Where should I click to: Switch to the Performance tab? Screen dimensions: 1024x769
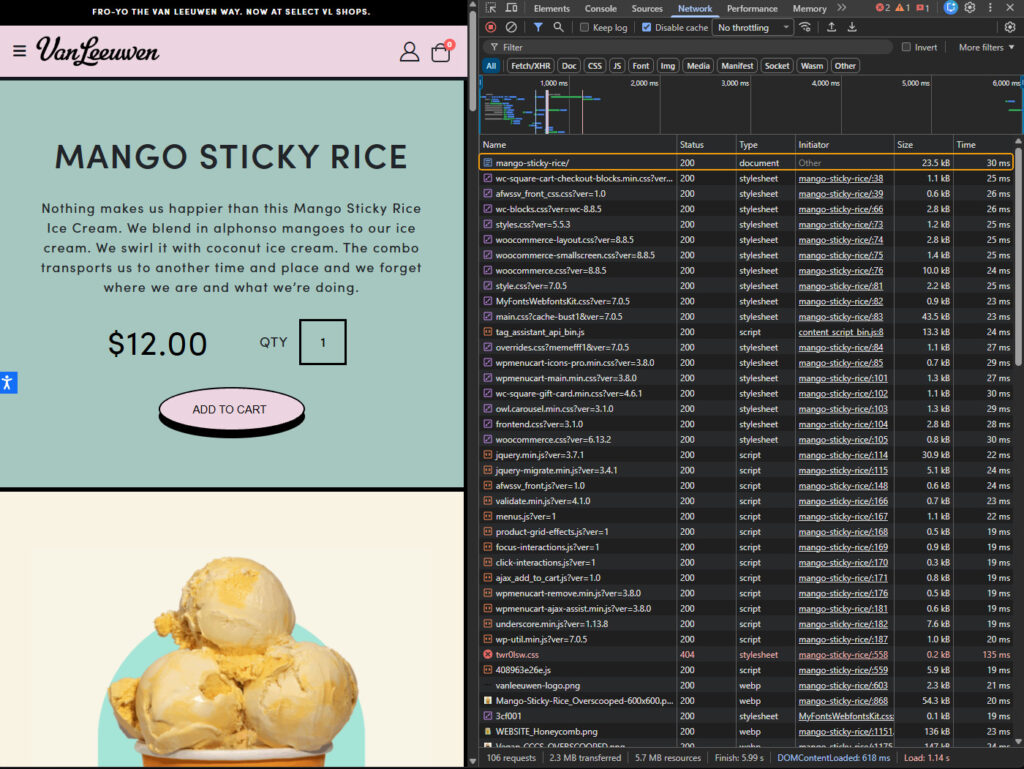pyautogui.click(x=752, y=8)
